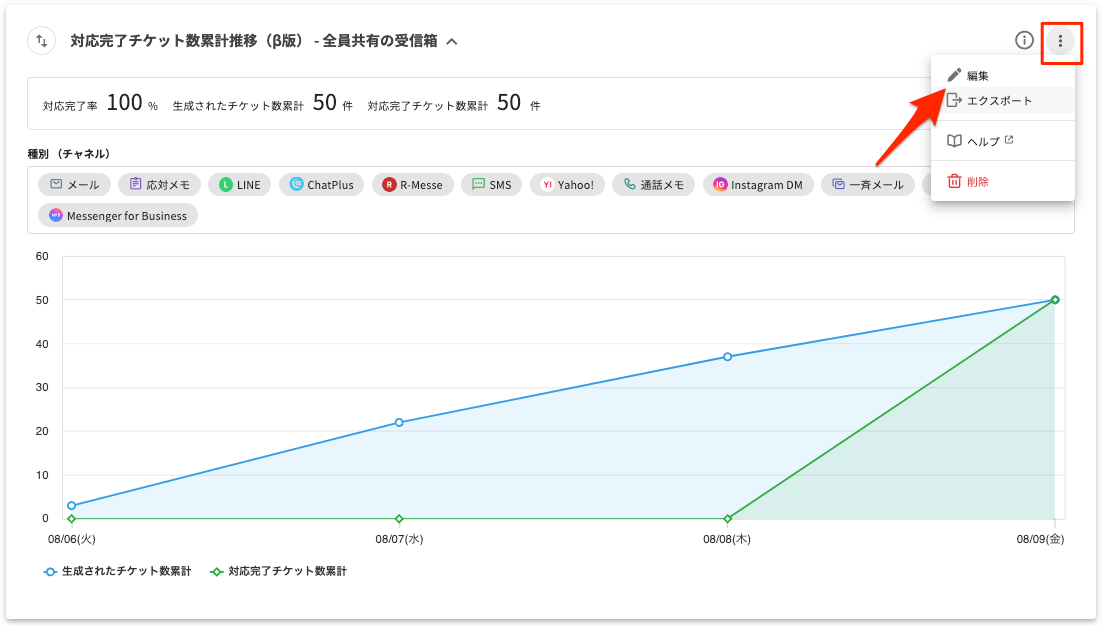Viewport: 1103px width, 626px height.
Task: Click the green data point at 08/09(金)
Action: 1055,300
